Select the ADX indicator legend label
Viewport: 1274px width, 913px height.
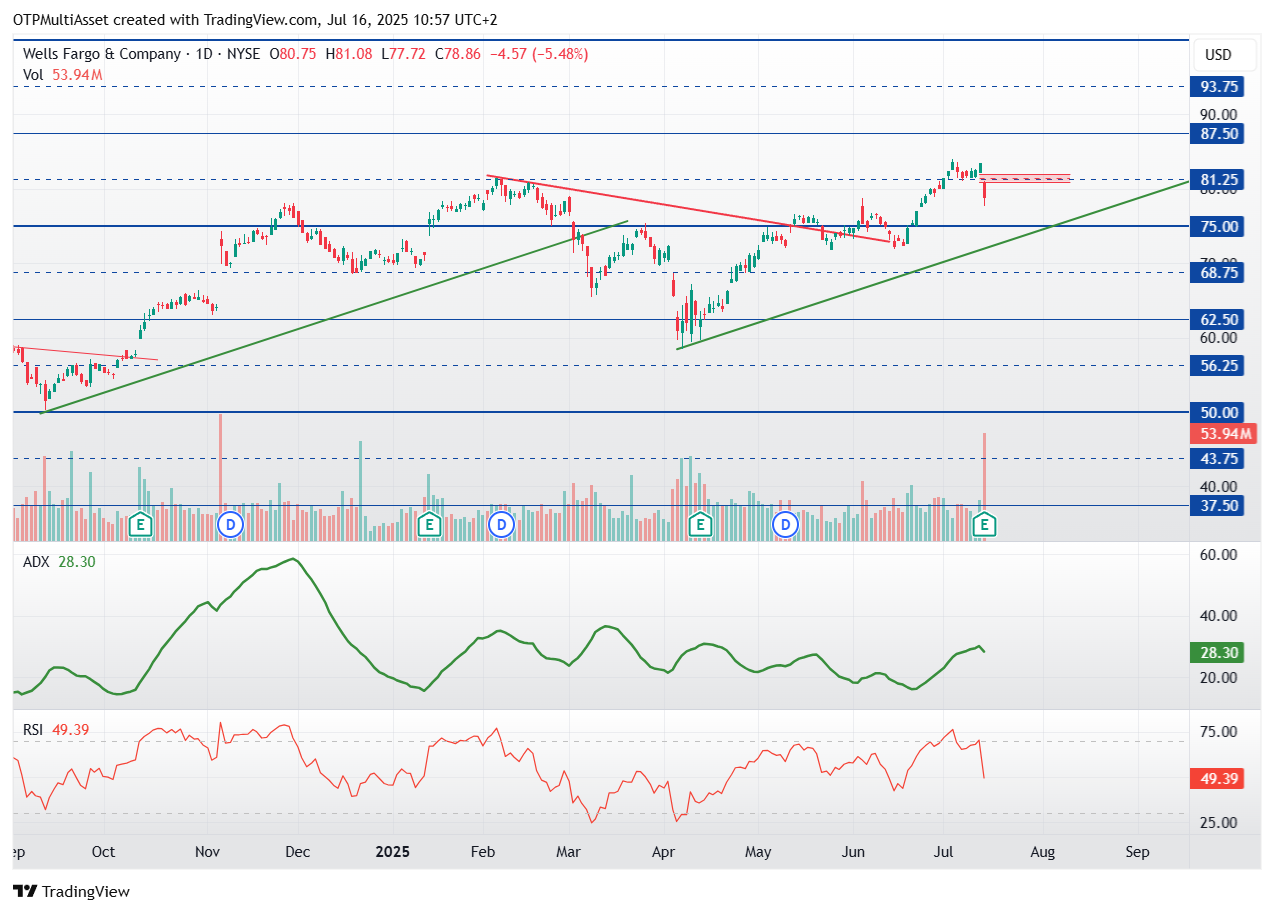(x=36, y=562)
